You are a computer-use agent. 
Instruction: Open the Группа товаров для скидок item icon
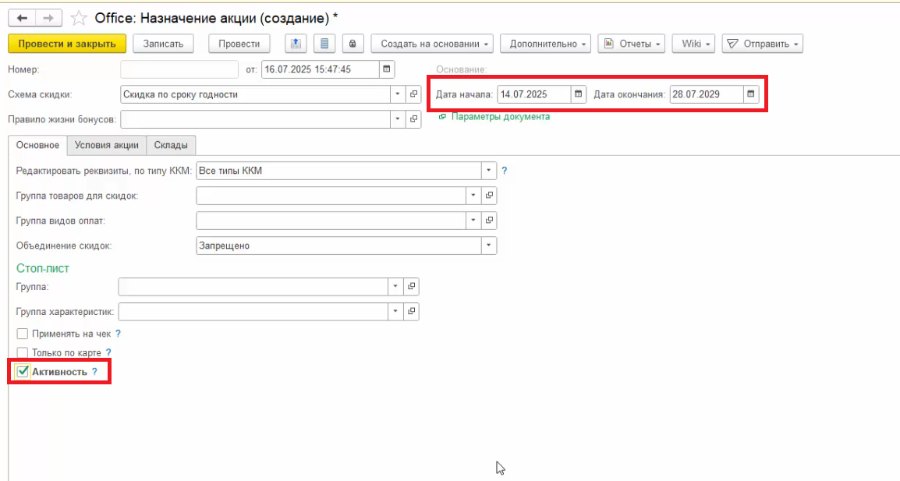(489, 196)
